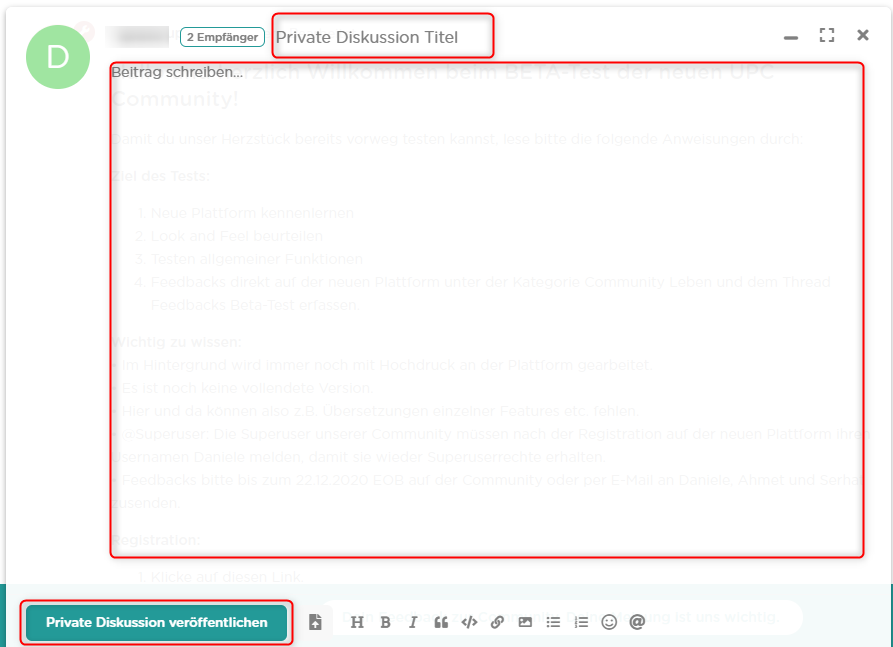Expand composer to fullscreen

pos(826,36)
